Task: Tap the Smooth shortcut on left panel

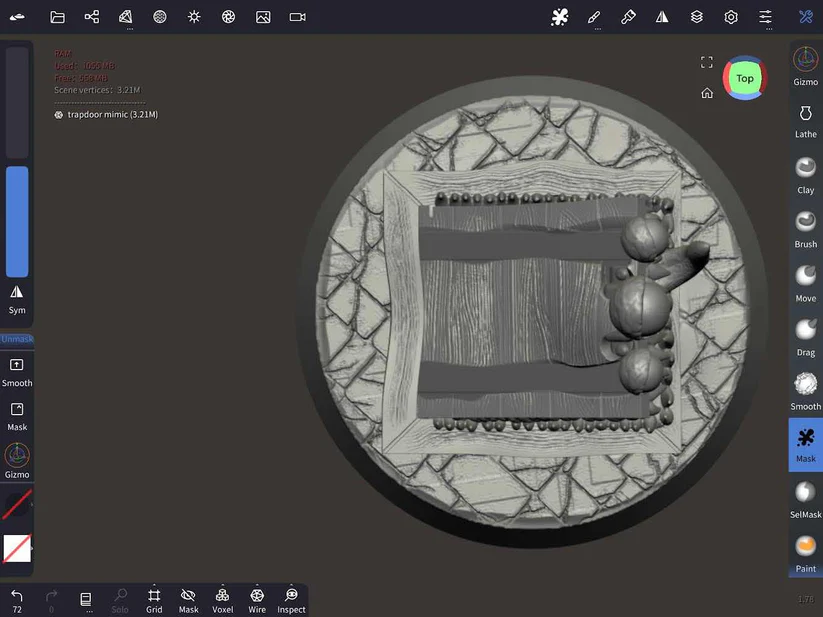Action: point(17,373)
